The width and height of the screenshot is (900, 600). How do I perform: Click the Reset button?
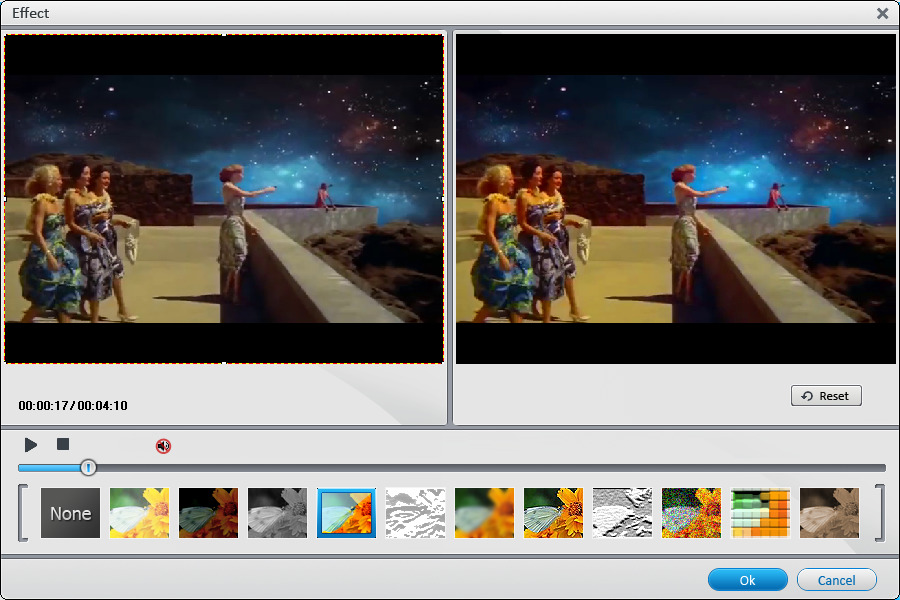coord(826,396)
